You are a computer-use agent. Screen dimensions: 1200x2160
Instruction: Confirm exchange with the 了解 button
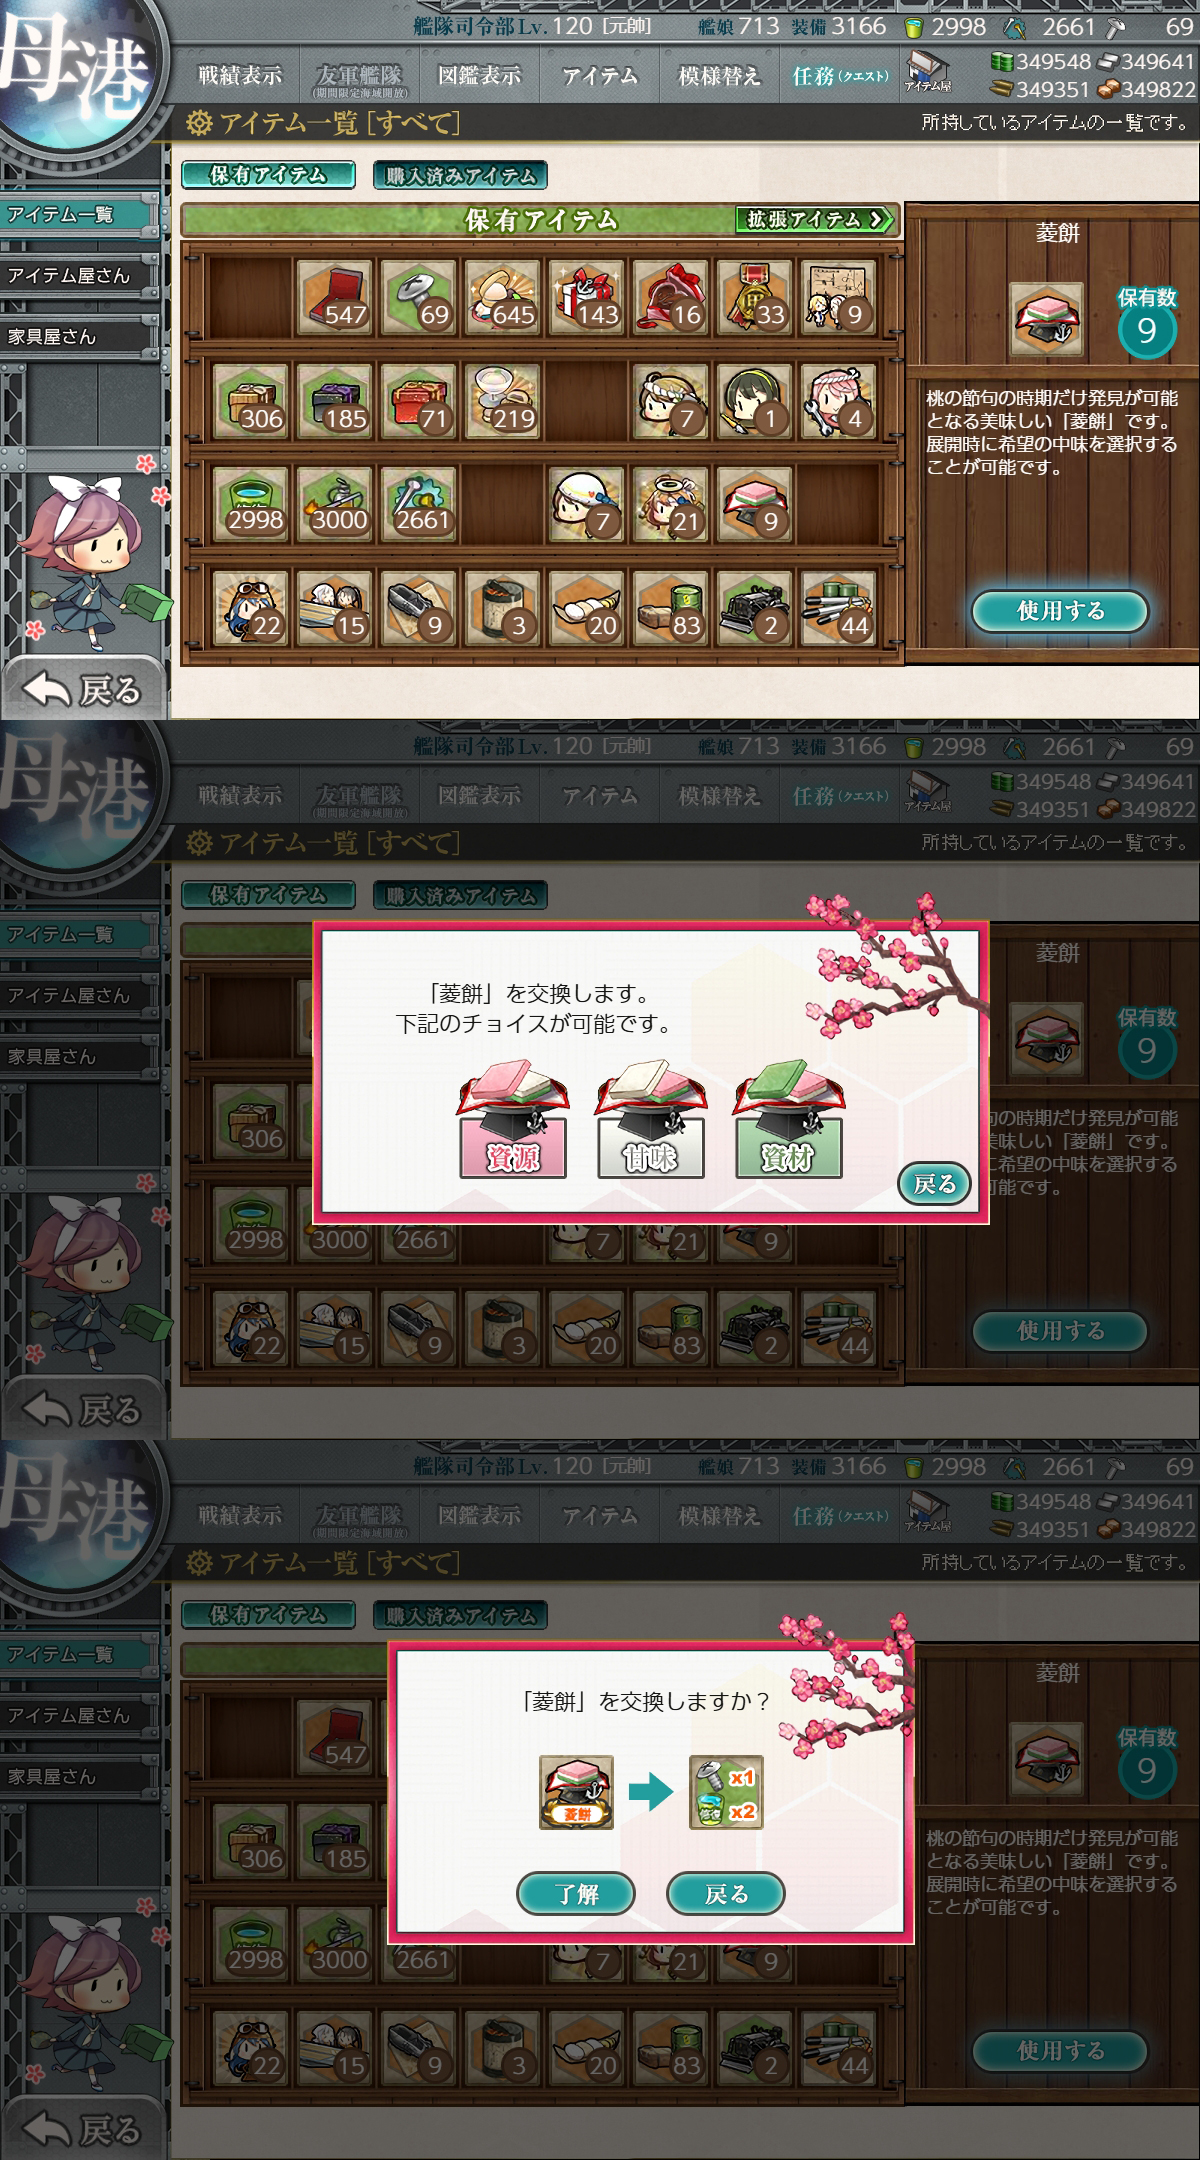pos(576,1893)
